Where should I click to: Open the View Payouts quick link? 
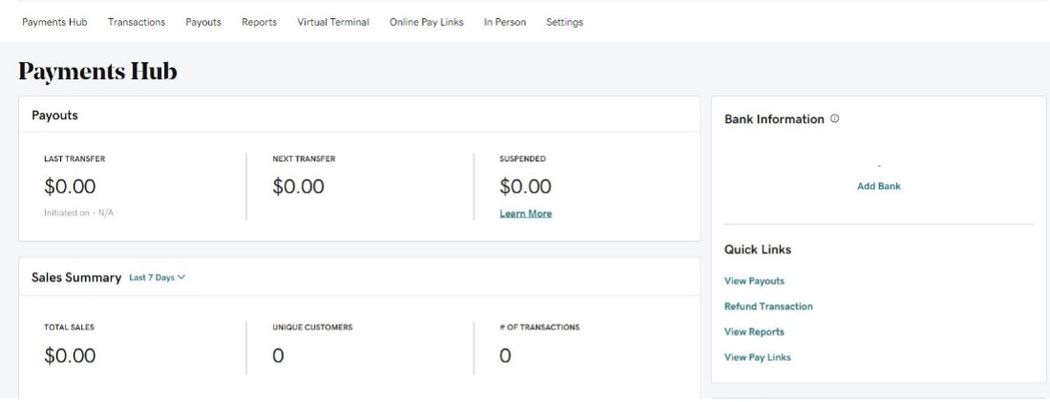click(x=754, y=281)
